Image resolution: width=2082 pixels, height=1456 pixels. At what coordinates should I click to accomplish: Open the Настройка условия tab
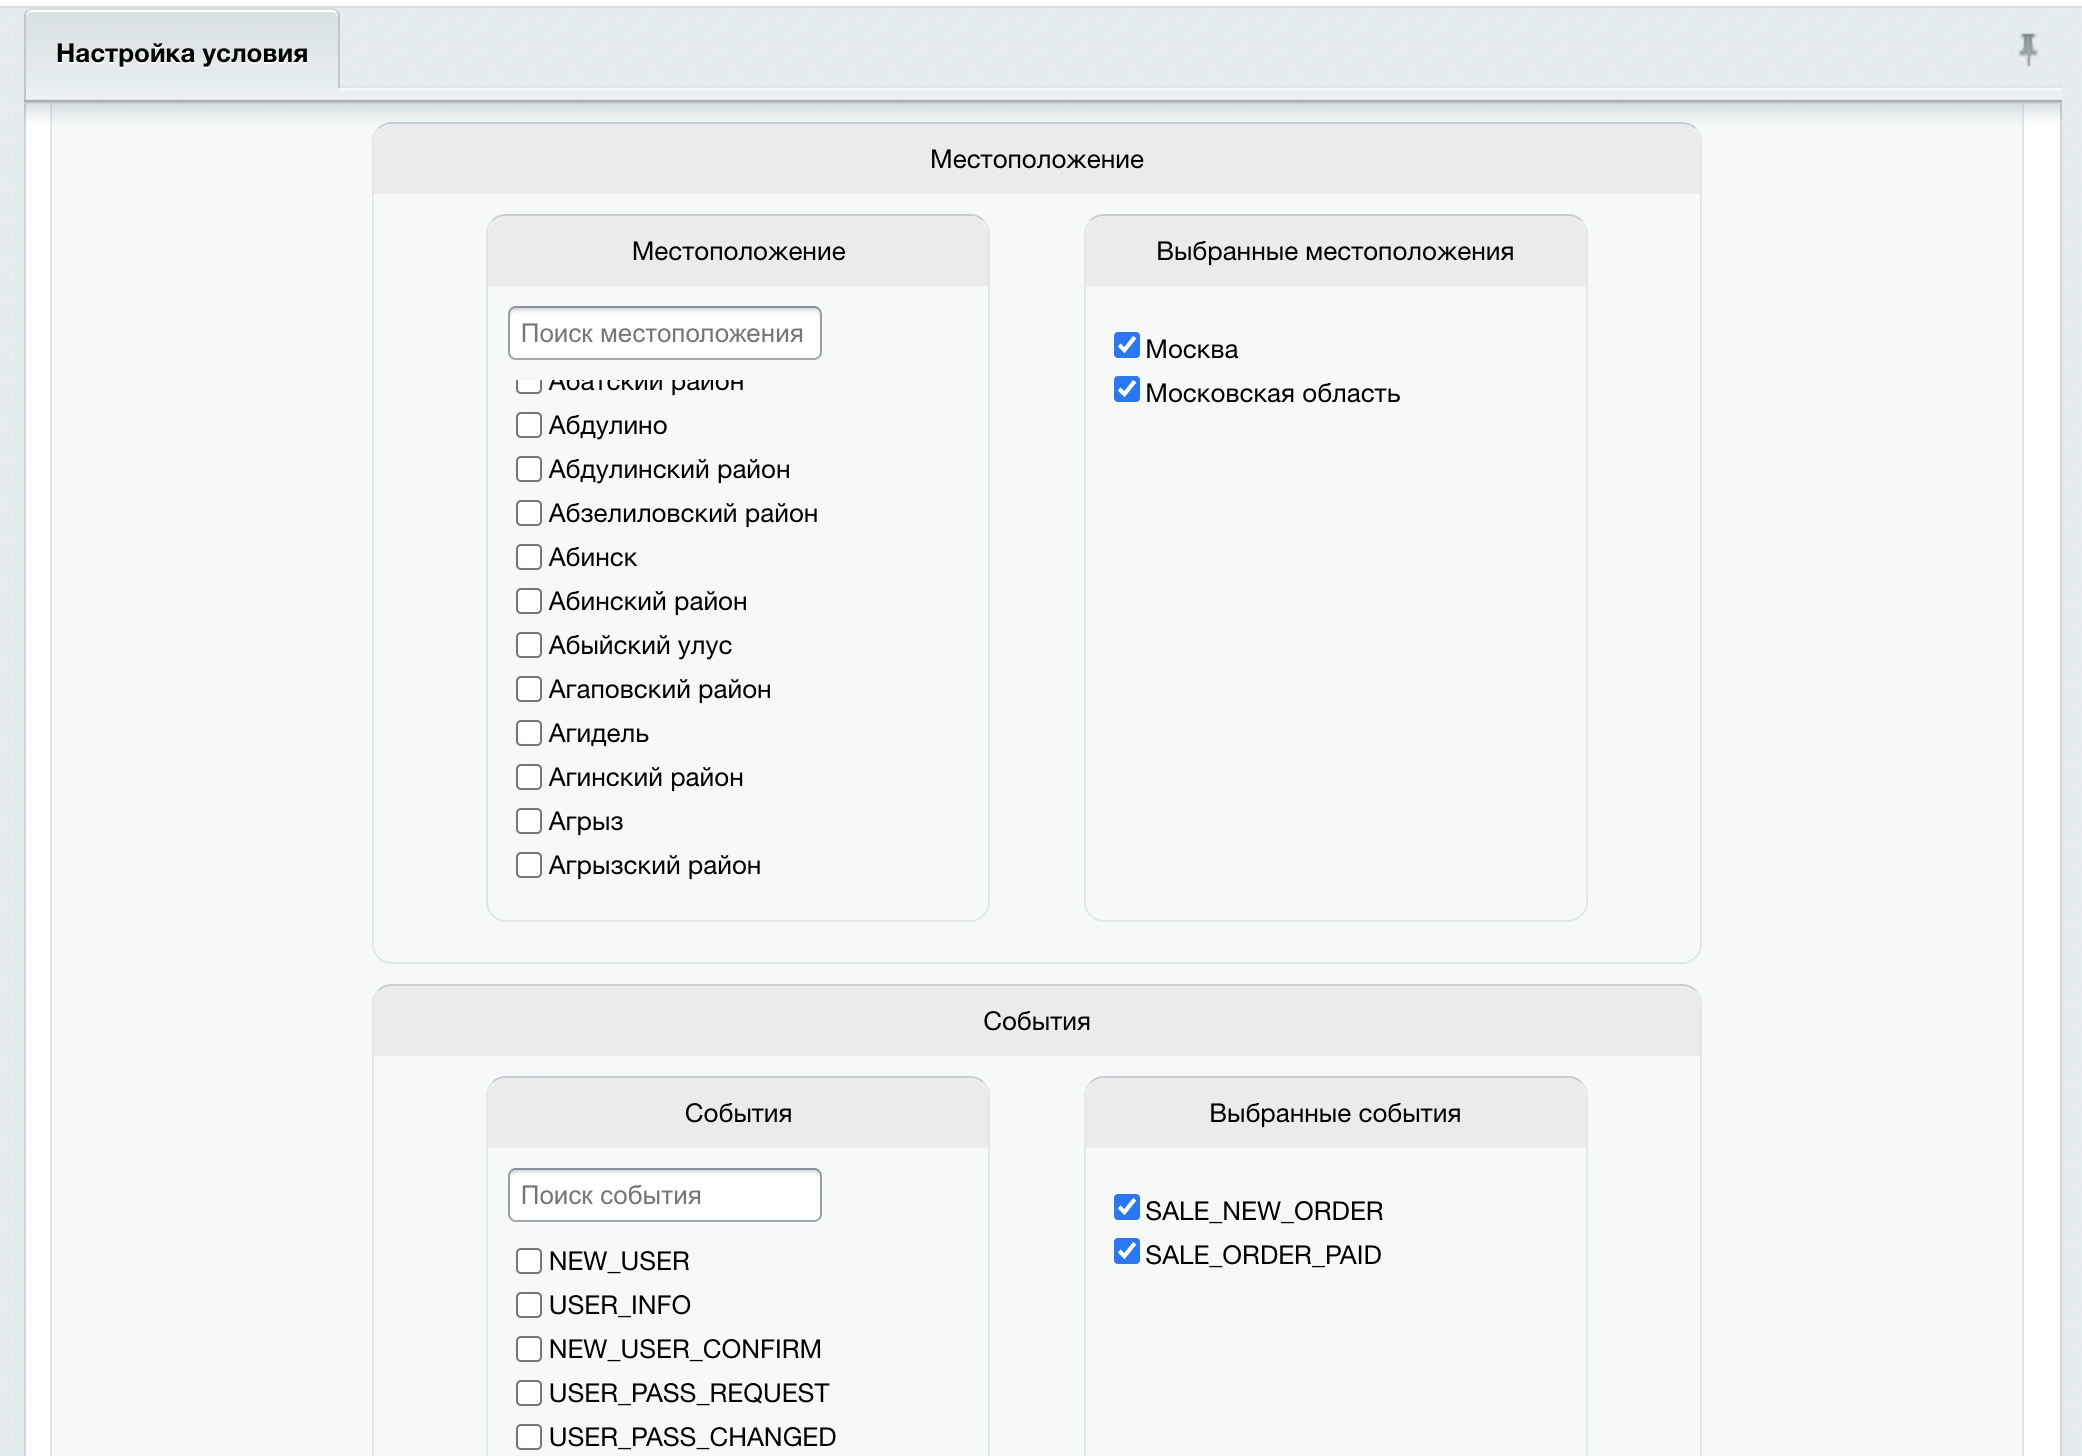pos(182,53)
